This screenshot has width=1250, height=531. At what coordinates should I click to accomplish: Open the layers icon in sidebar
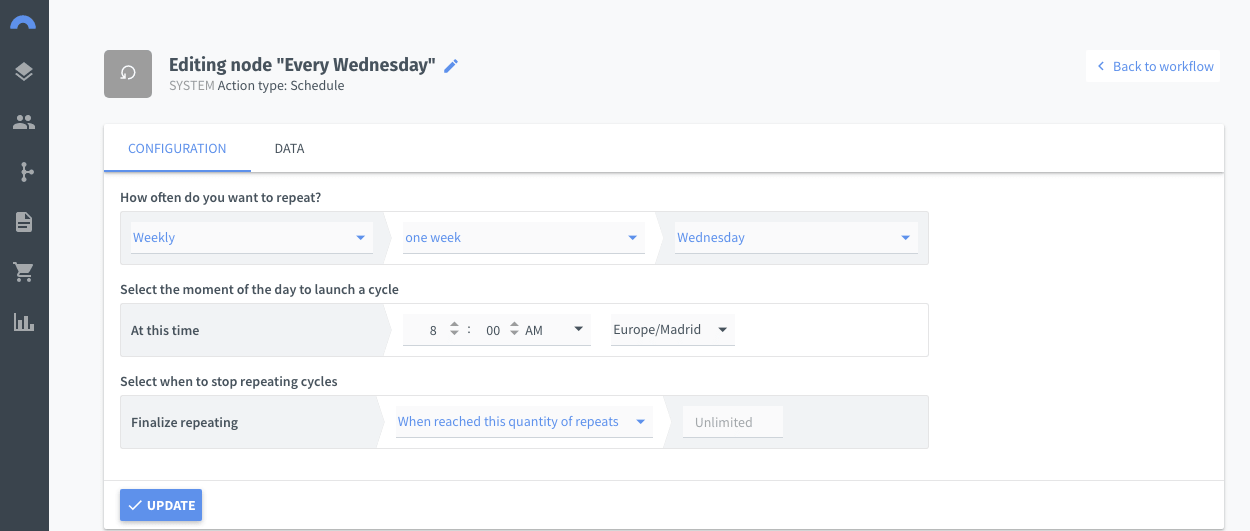24,72
